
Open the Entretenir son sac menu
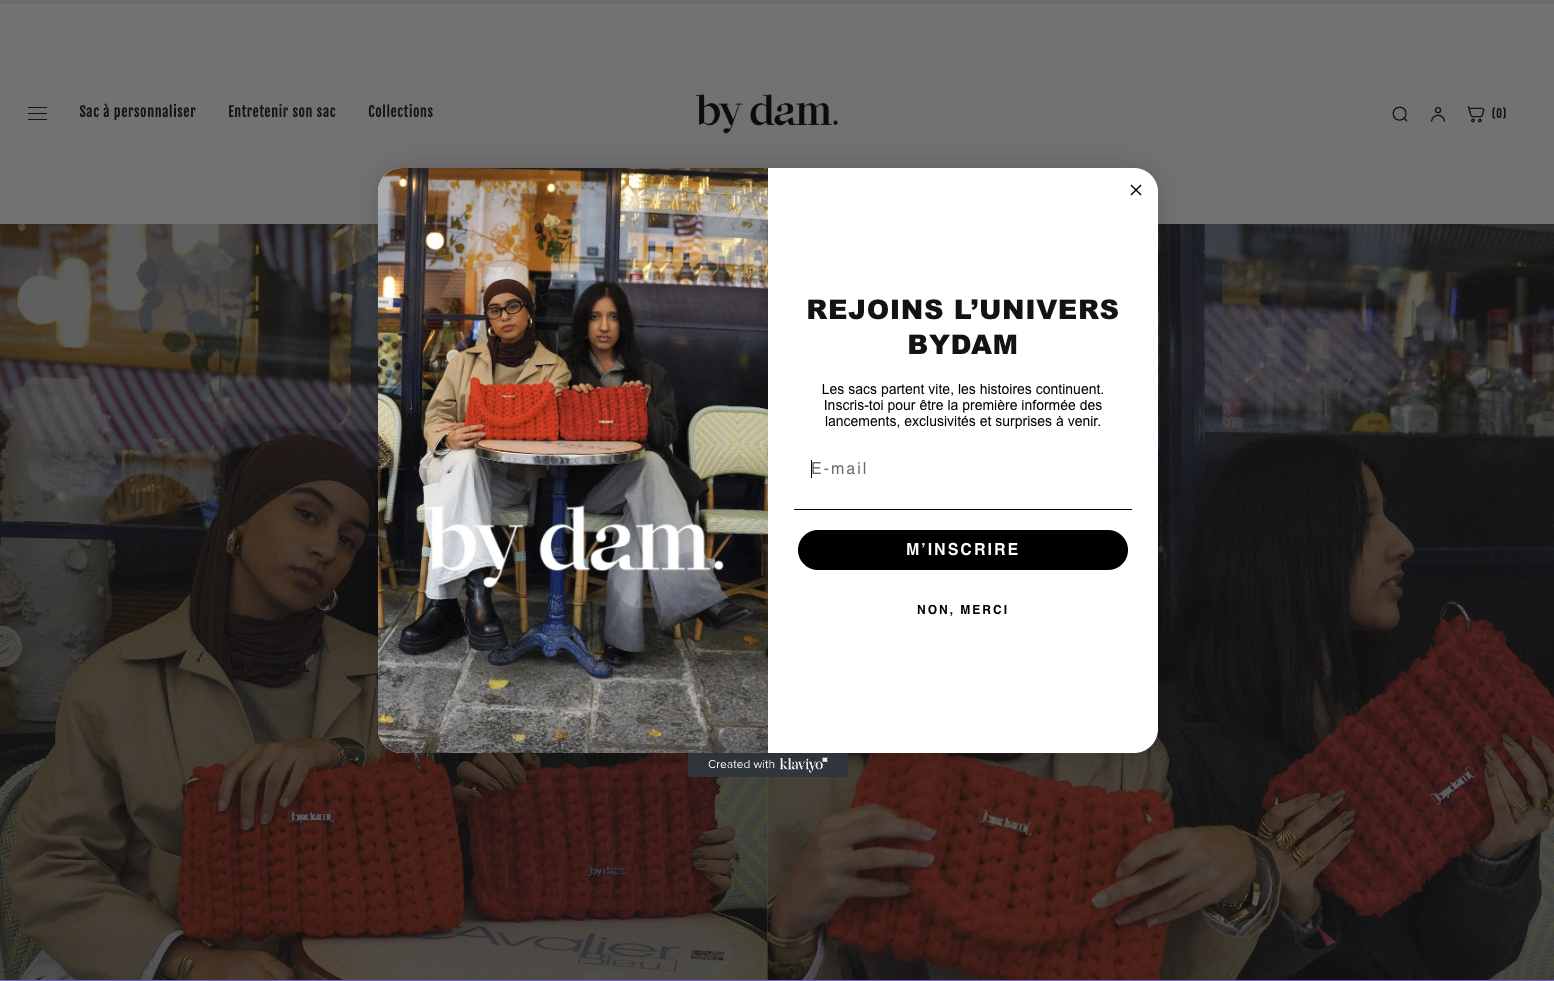(282, 112)
